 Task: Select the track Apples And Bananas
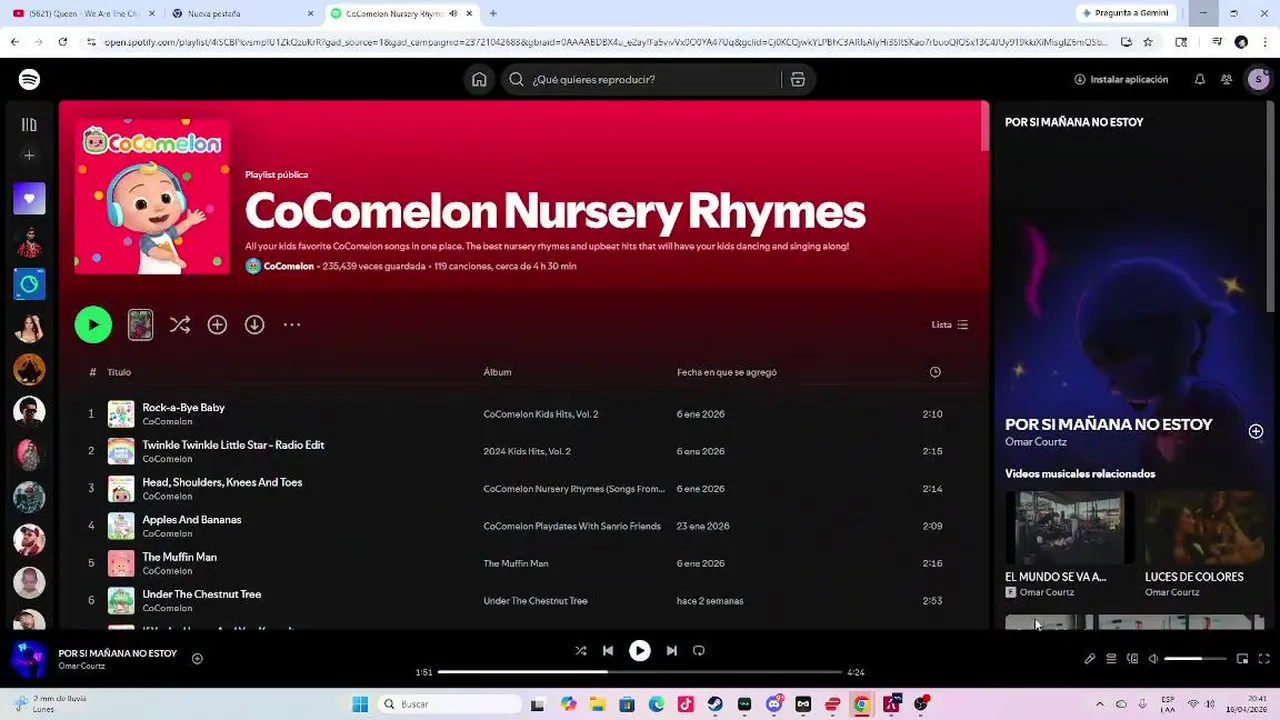(192, 519)
